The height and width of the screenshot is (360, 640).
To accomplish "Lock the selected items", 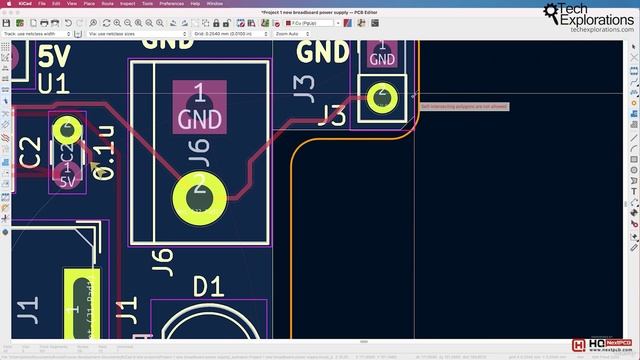I will click(x=216, y=23).
